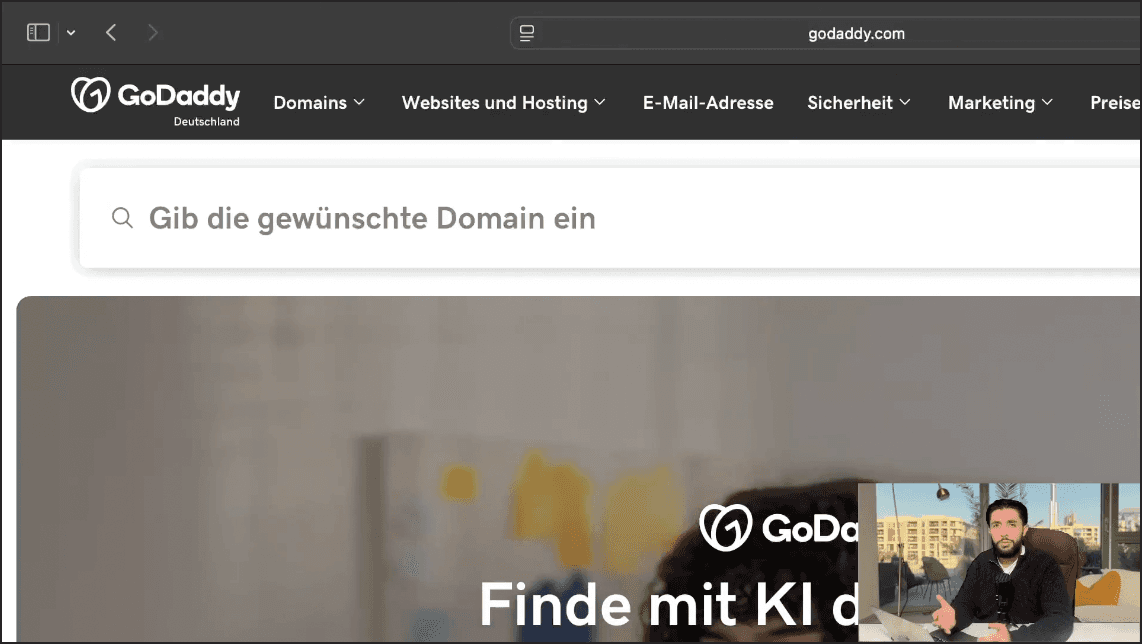Screen dimensions: 1142x644
Task: Click the Deutschland label under logo
Action: coord(206,122)
